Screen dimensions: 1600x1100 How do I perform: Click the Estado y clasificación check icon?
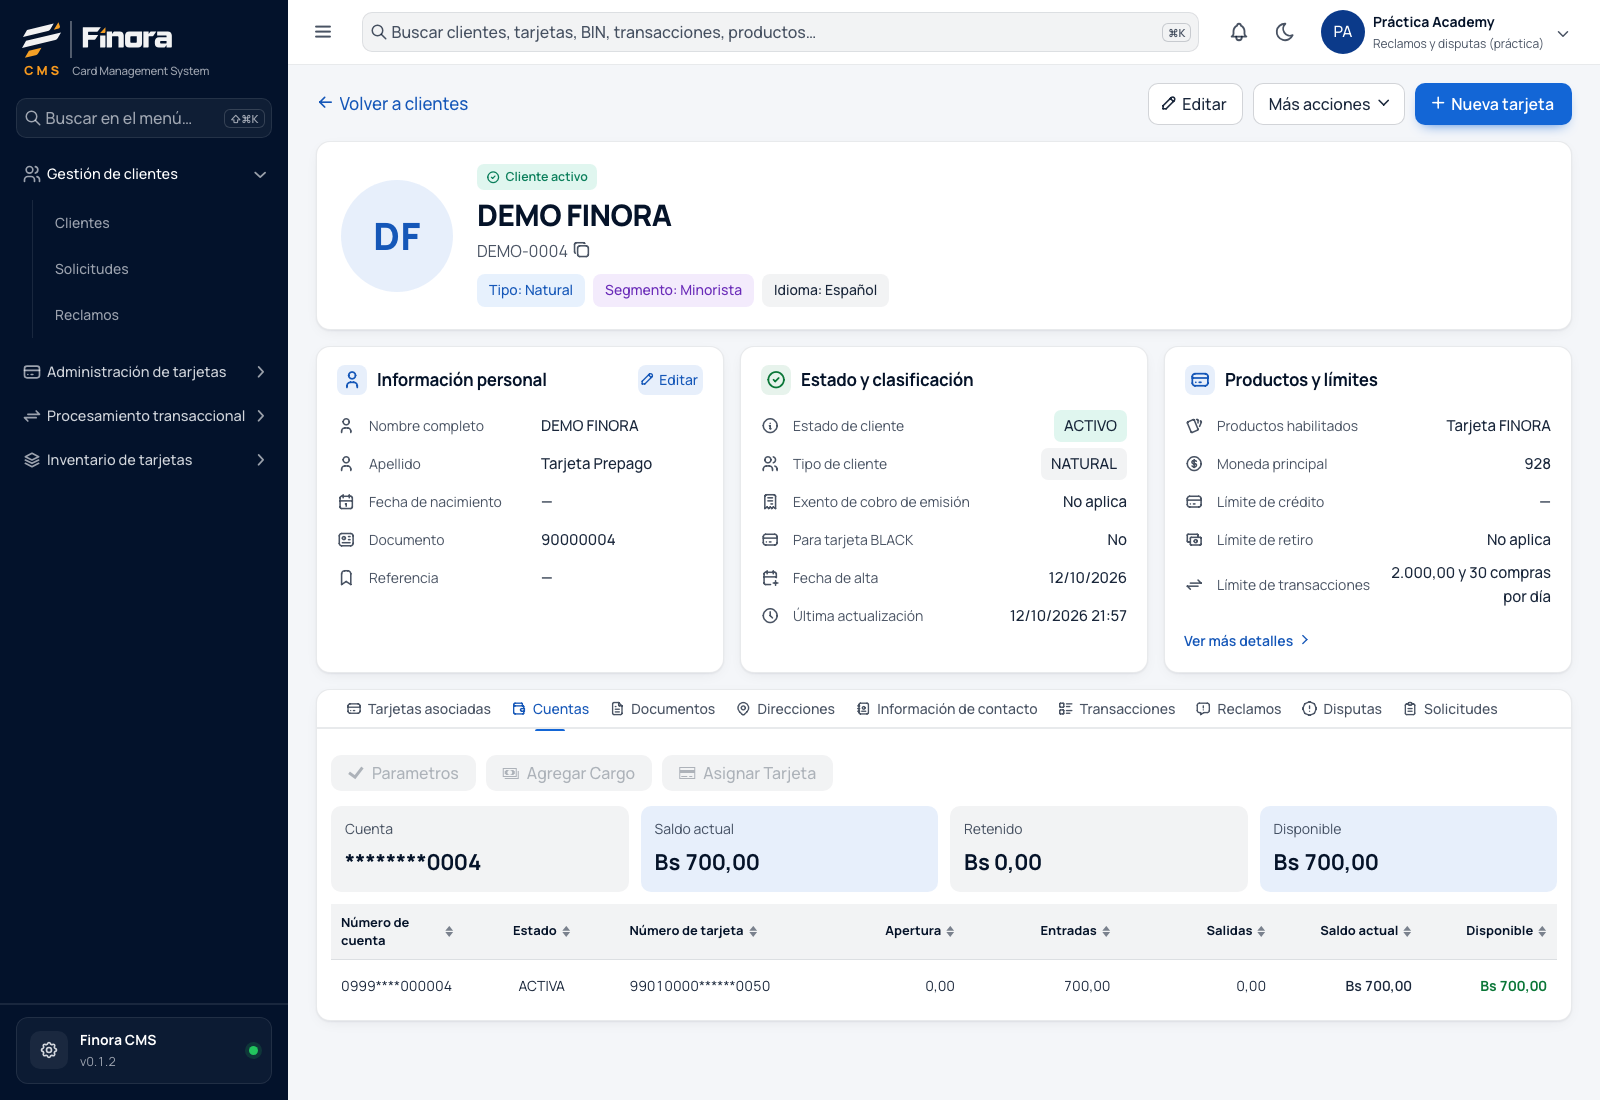776,380
